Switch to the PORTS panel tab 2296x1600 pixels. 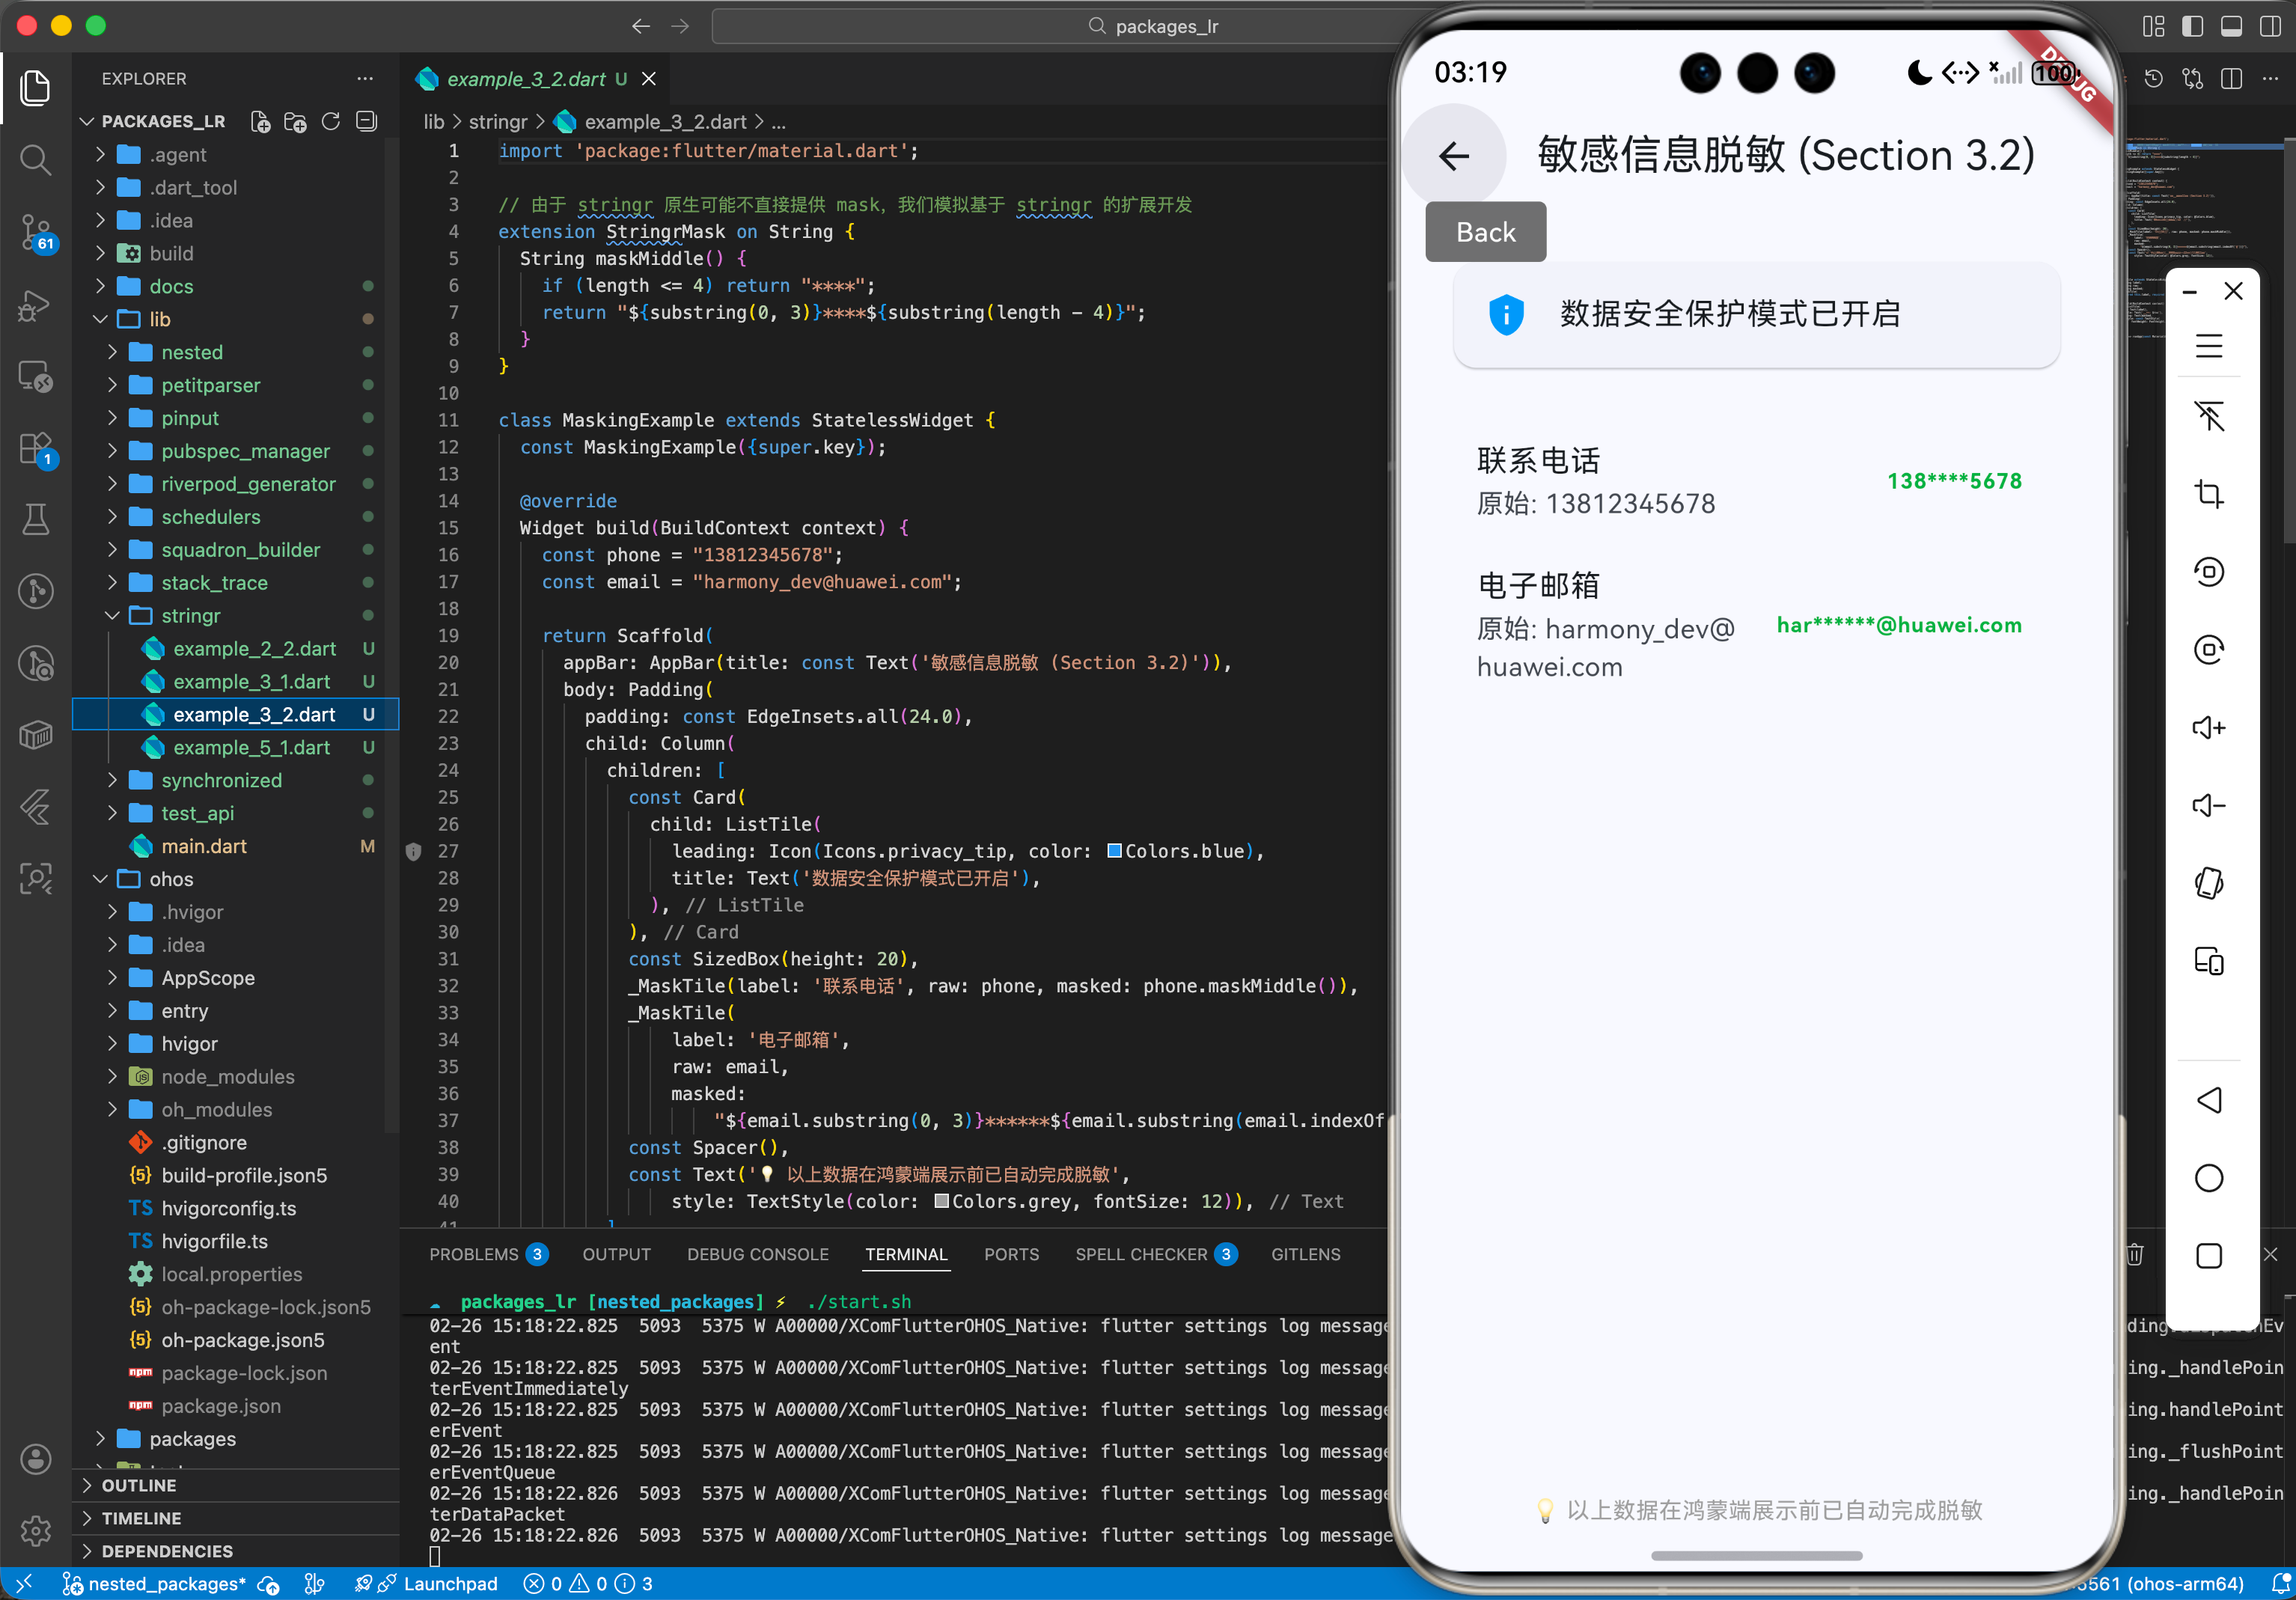1011,1254
